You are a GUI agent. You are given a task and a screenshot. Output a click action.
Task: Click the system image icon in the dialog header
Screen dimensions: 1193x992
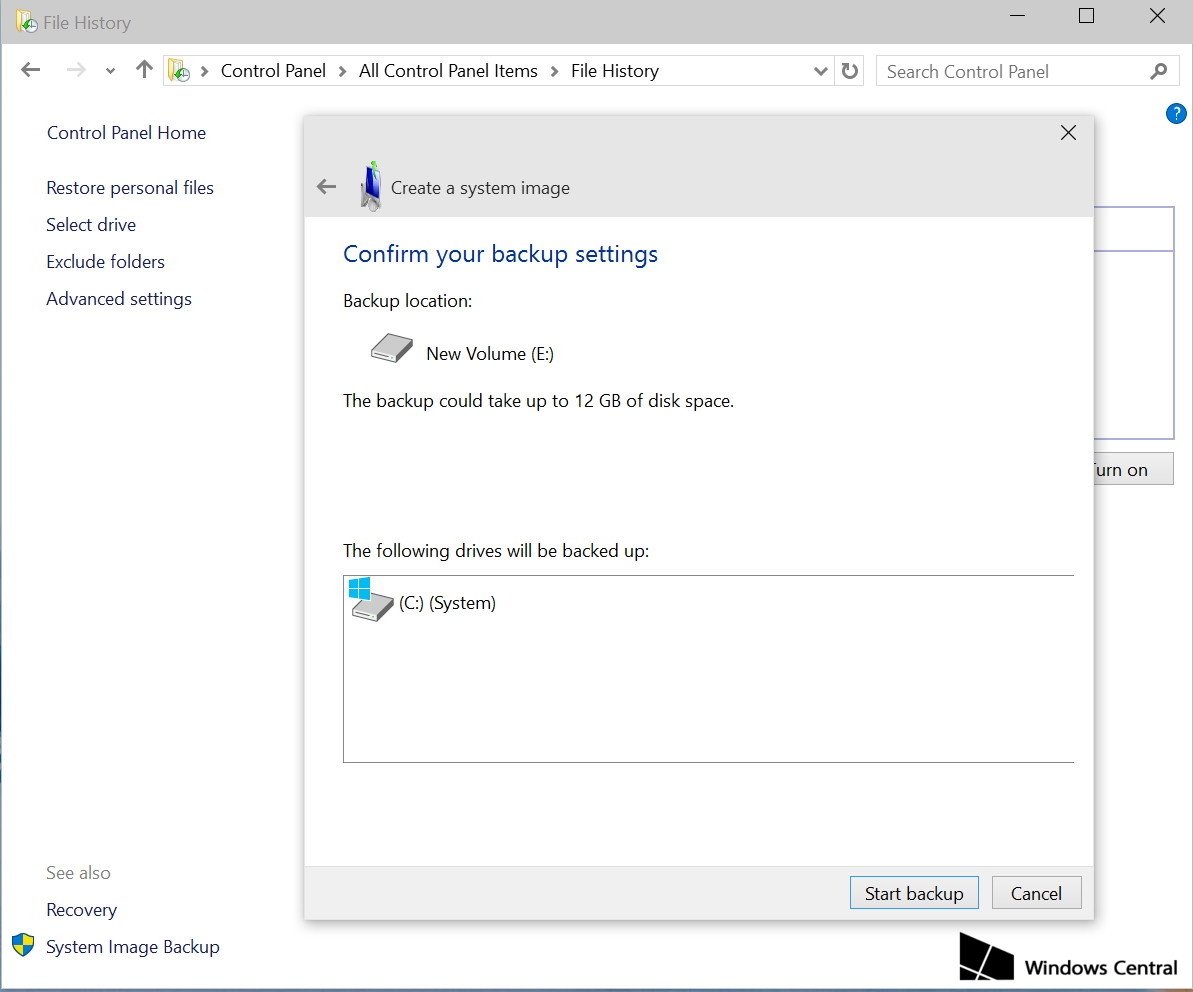(x=371, y=186)
